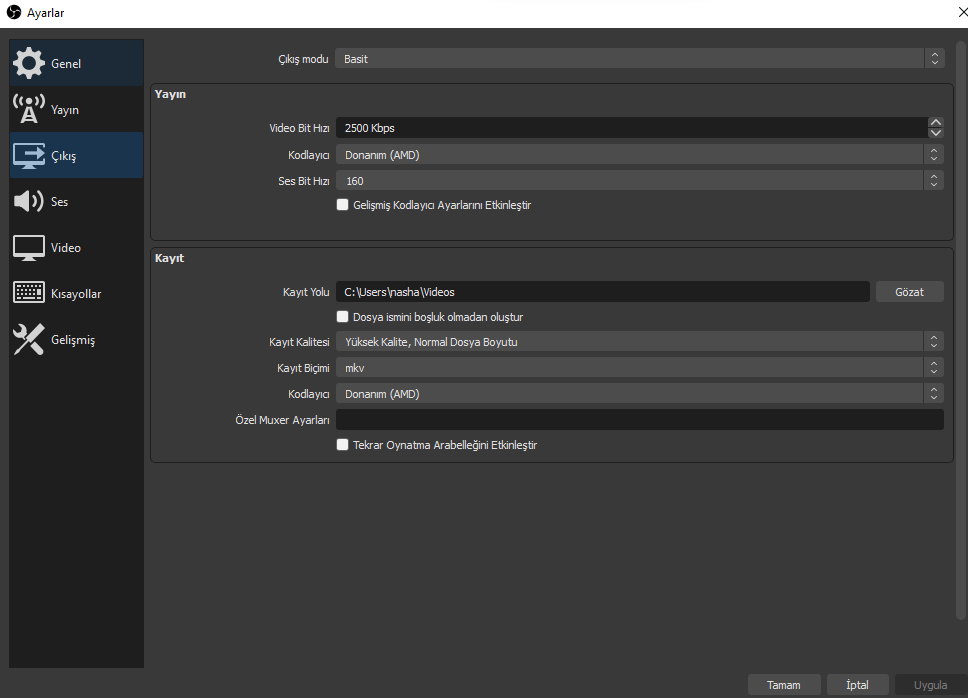Open the Kayıt Kalitesi dropdown

[640, 342]
